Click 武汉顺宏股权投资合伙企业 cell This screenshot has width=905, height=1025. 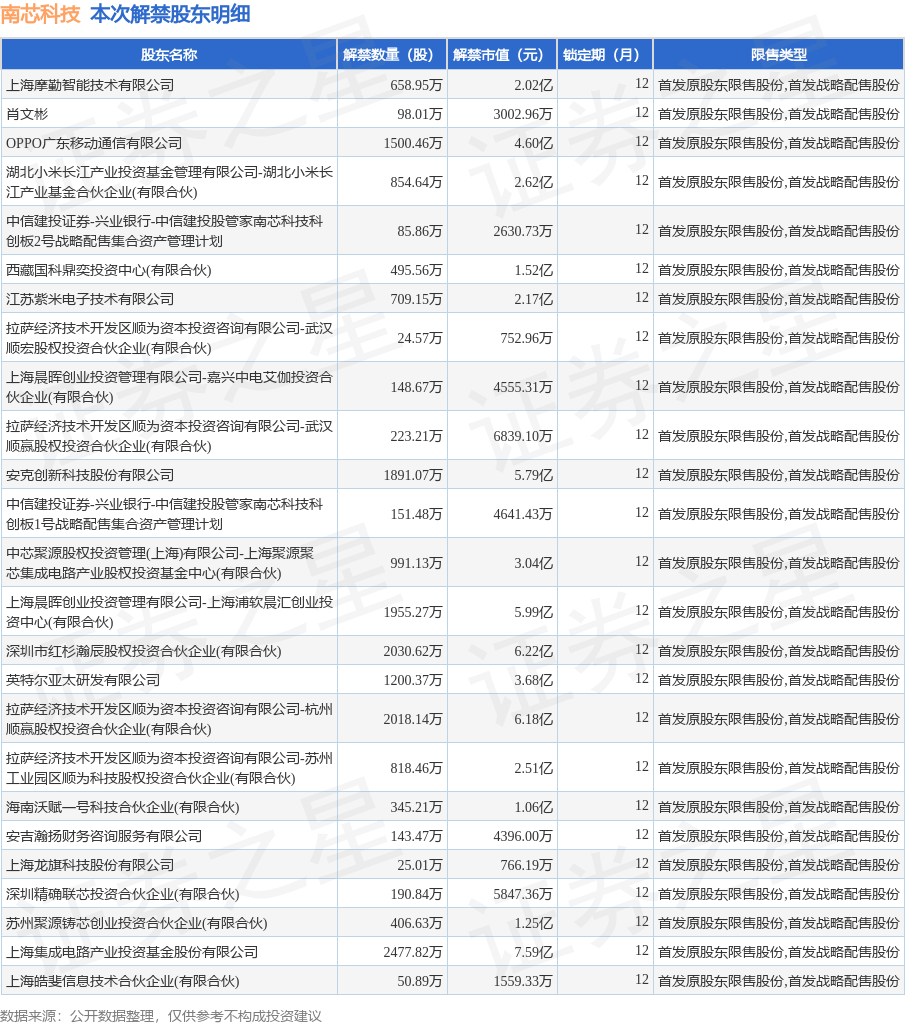point(169,338)
